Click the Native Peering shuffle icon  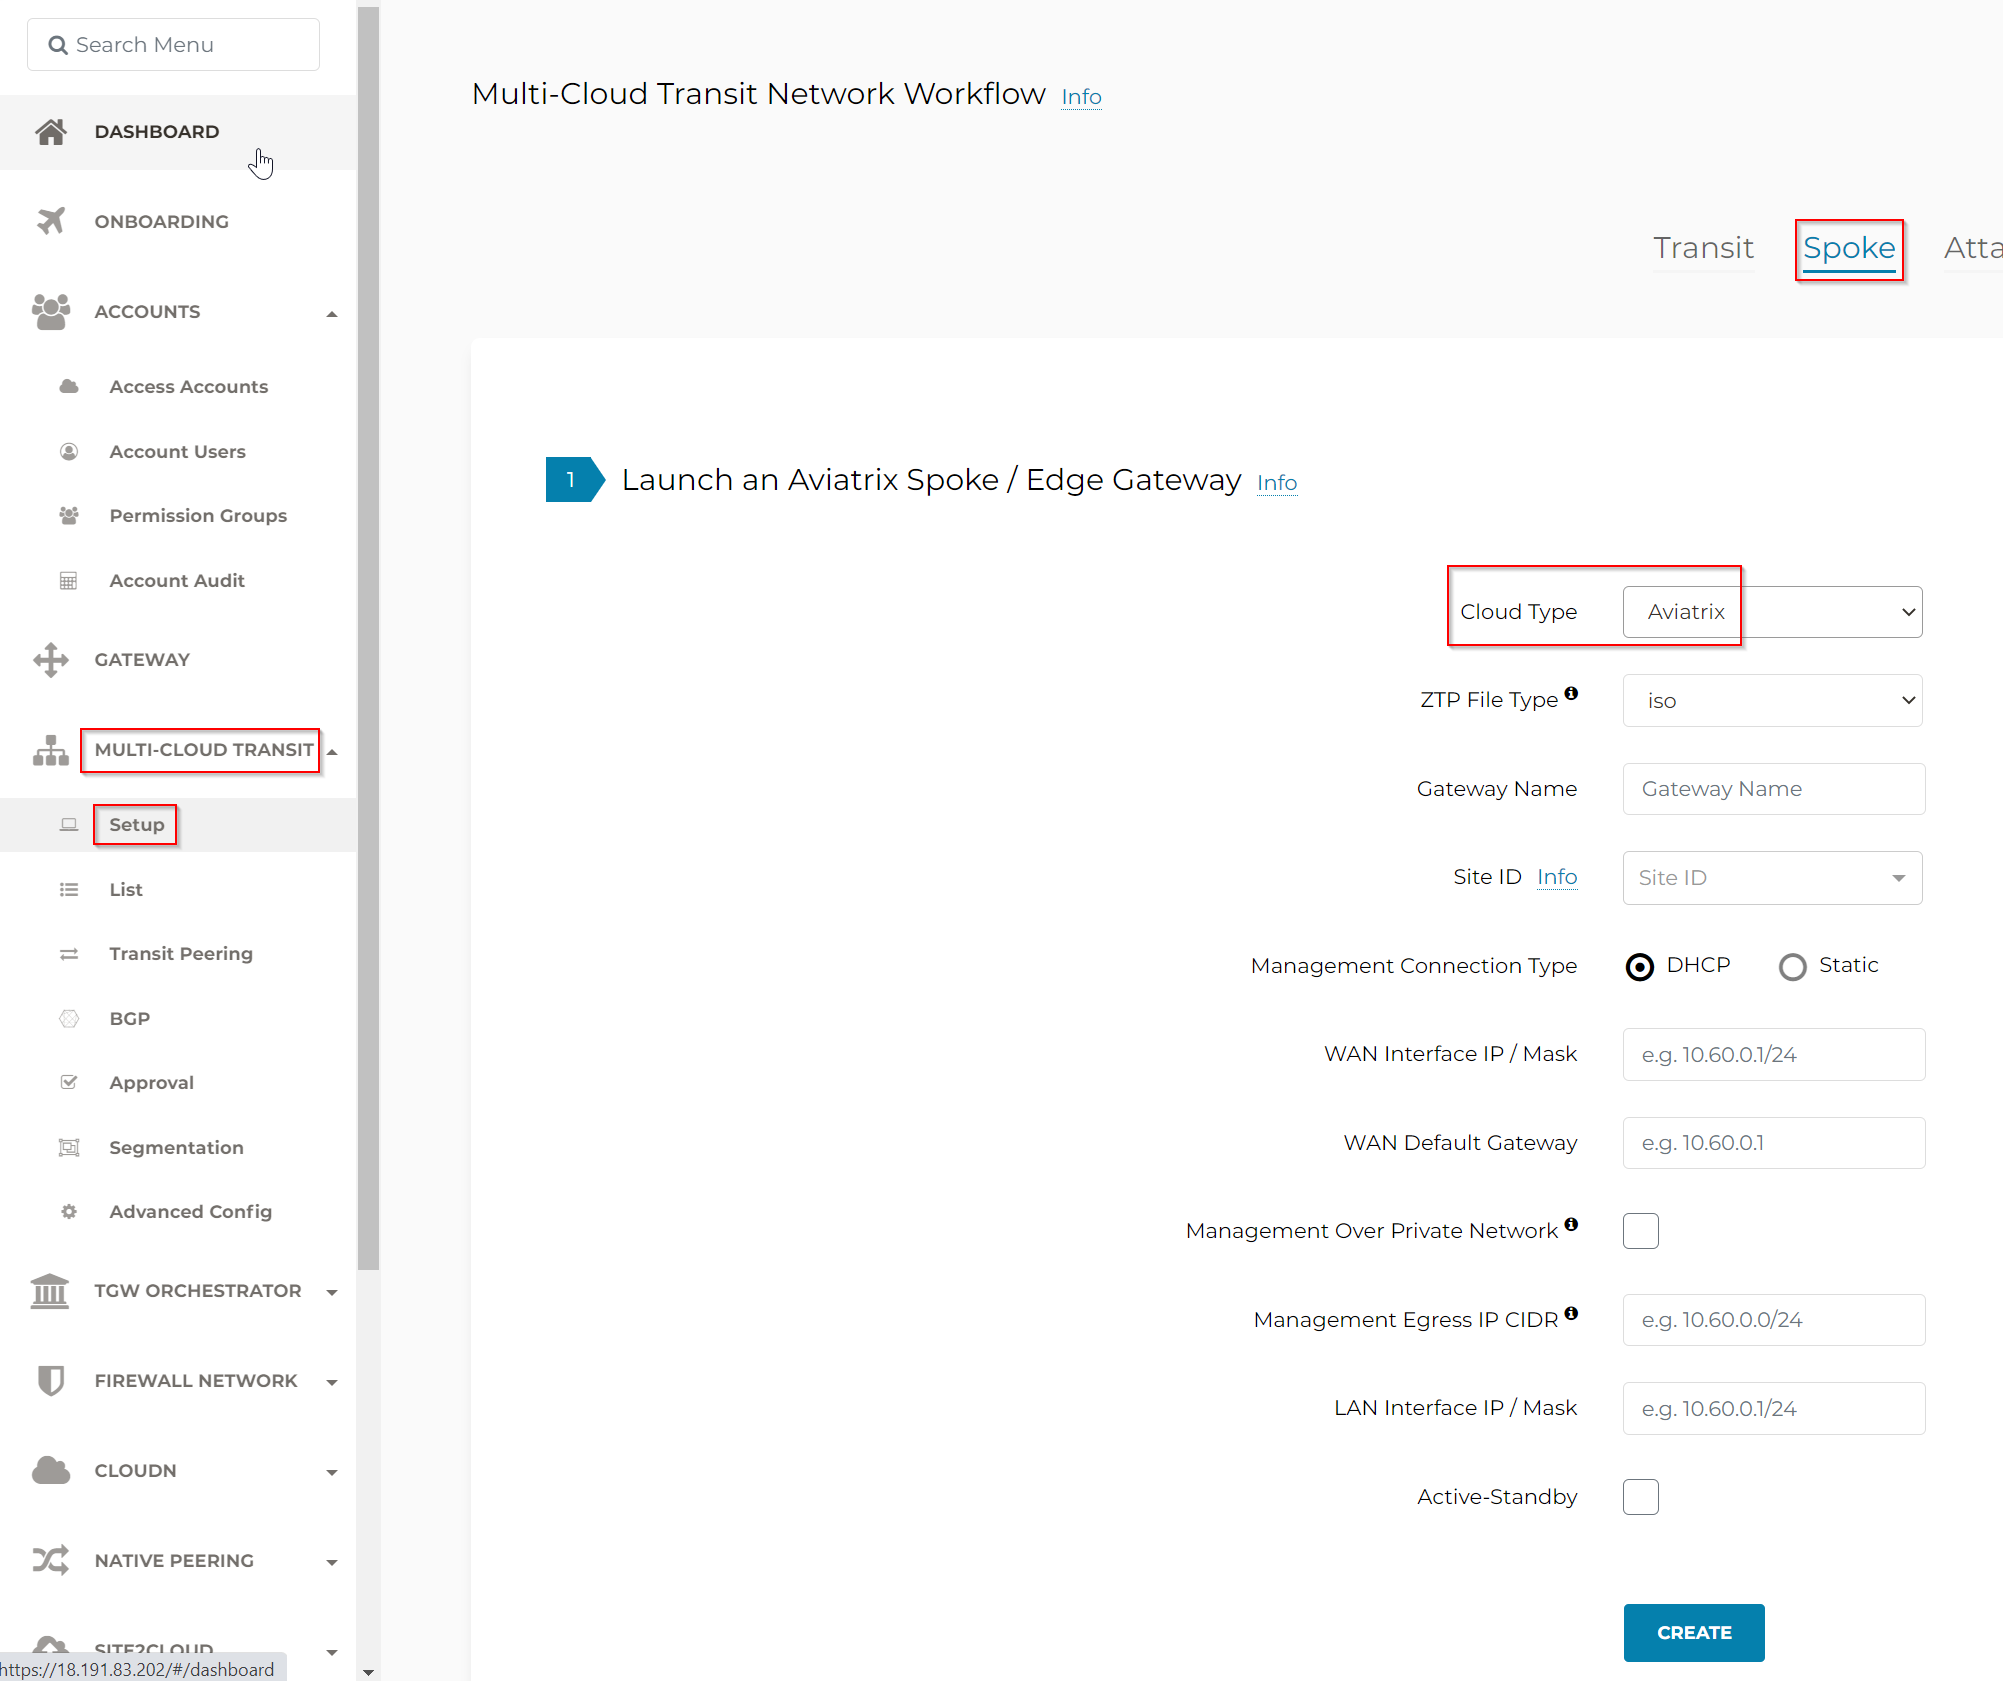coord(51,1560)
